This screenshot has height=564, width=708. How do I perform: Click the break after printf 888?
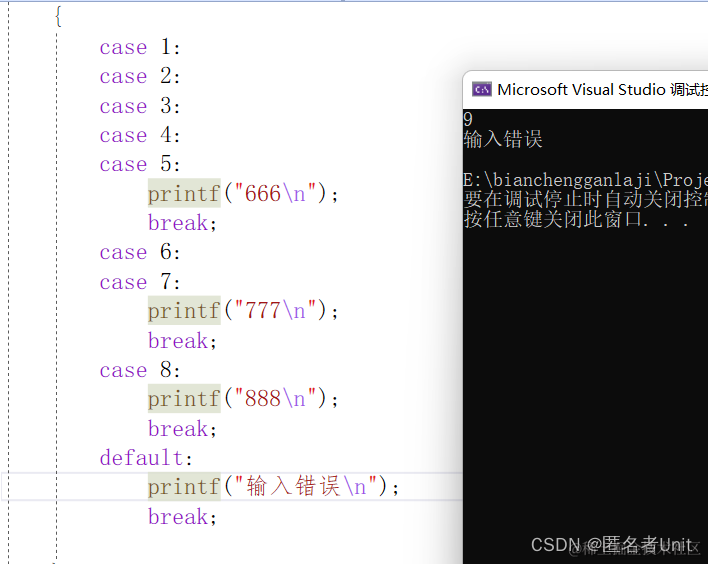pyautogui.click(x=182, y=429)
